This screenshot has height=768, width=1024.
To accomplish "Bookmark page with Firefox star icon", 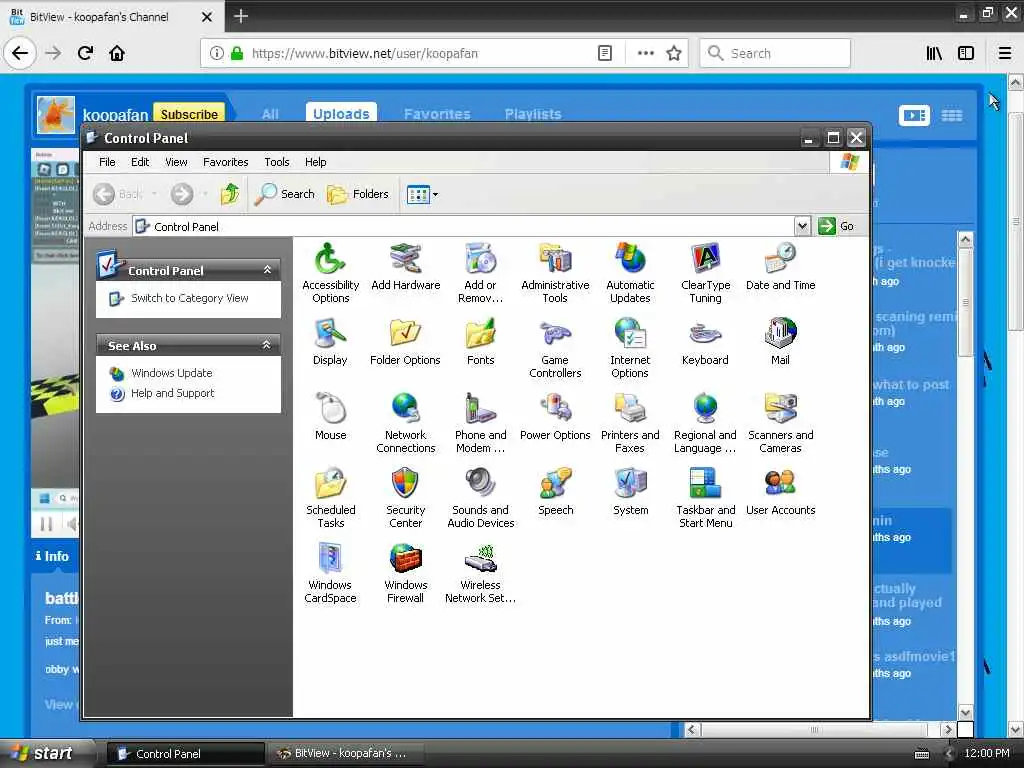I will click(674, 54).
